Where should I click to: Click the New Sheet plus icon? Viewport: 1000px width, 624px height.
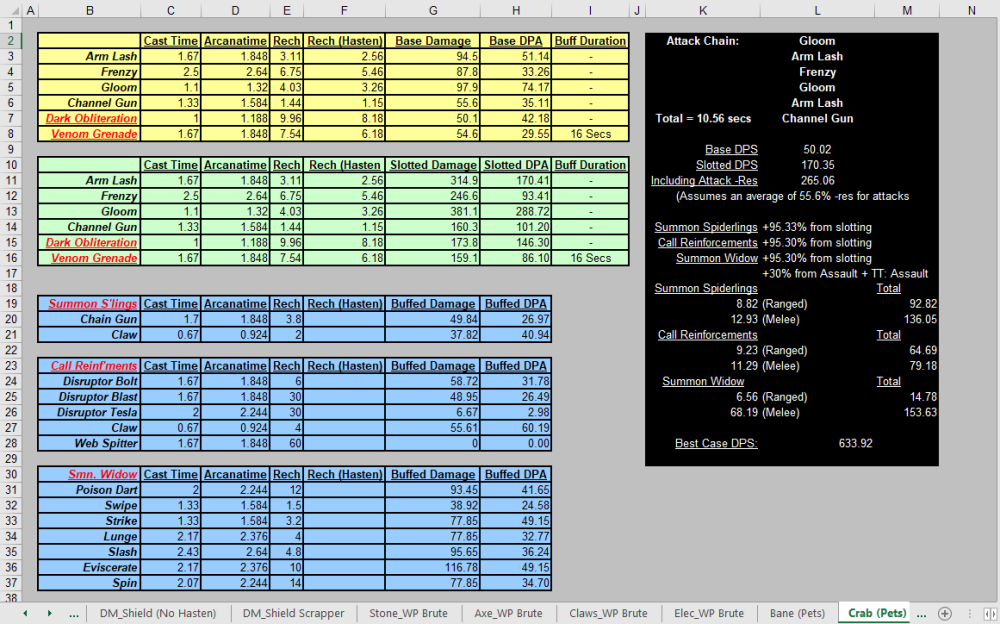pos(944,613)
